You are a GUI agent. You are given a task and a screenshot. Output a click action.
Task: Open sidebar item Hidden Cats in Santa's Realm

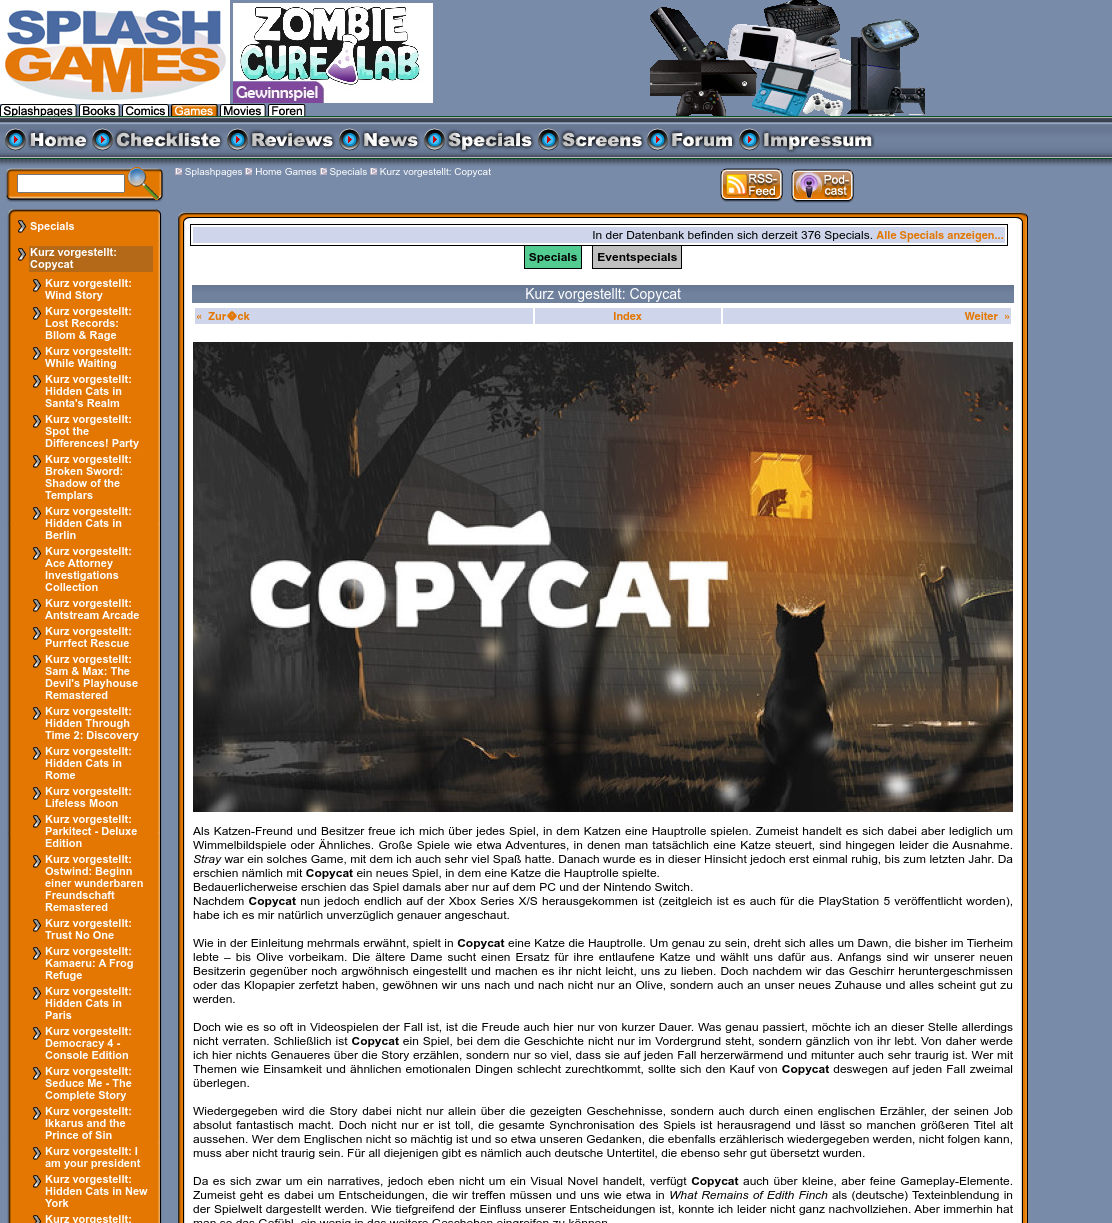point(88,391)
